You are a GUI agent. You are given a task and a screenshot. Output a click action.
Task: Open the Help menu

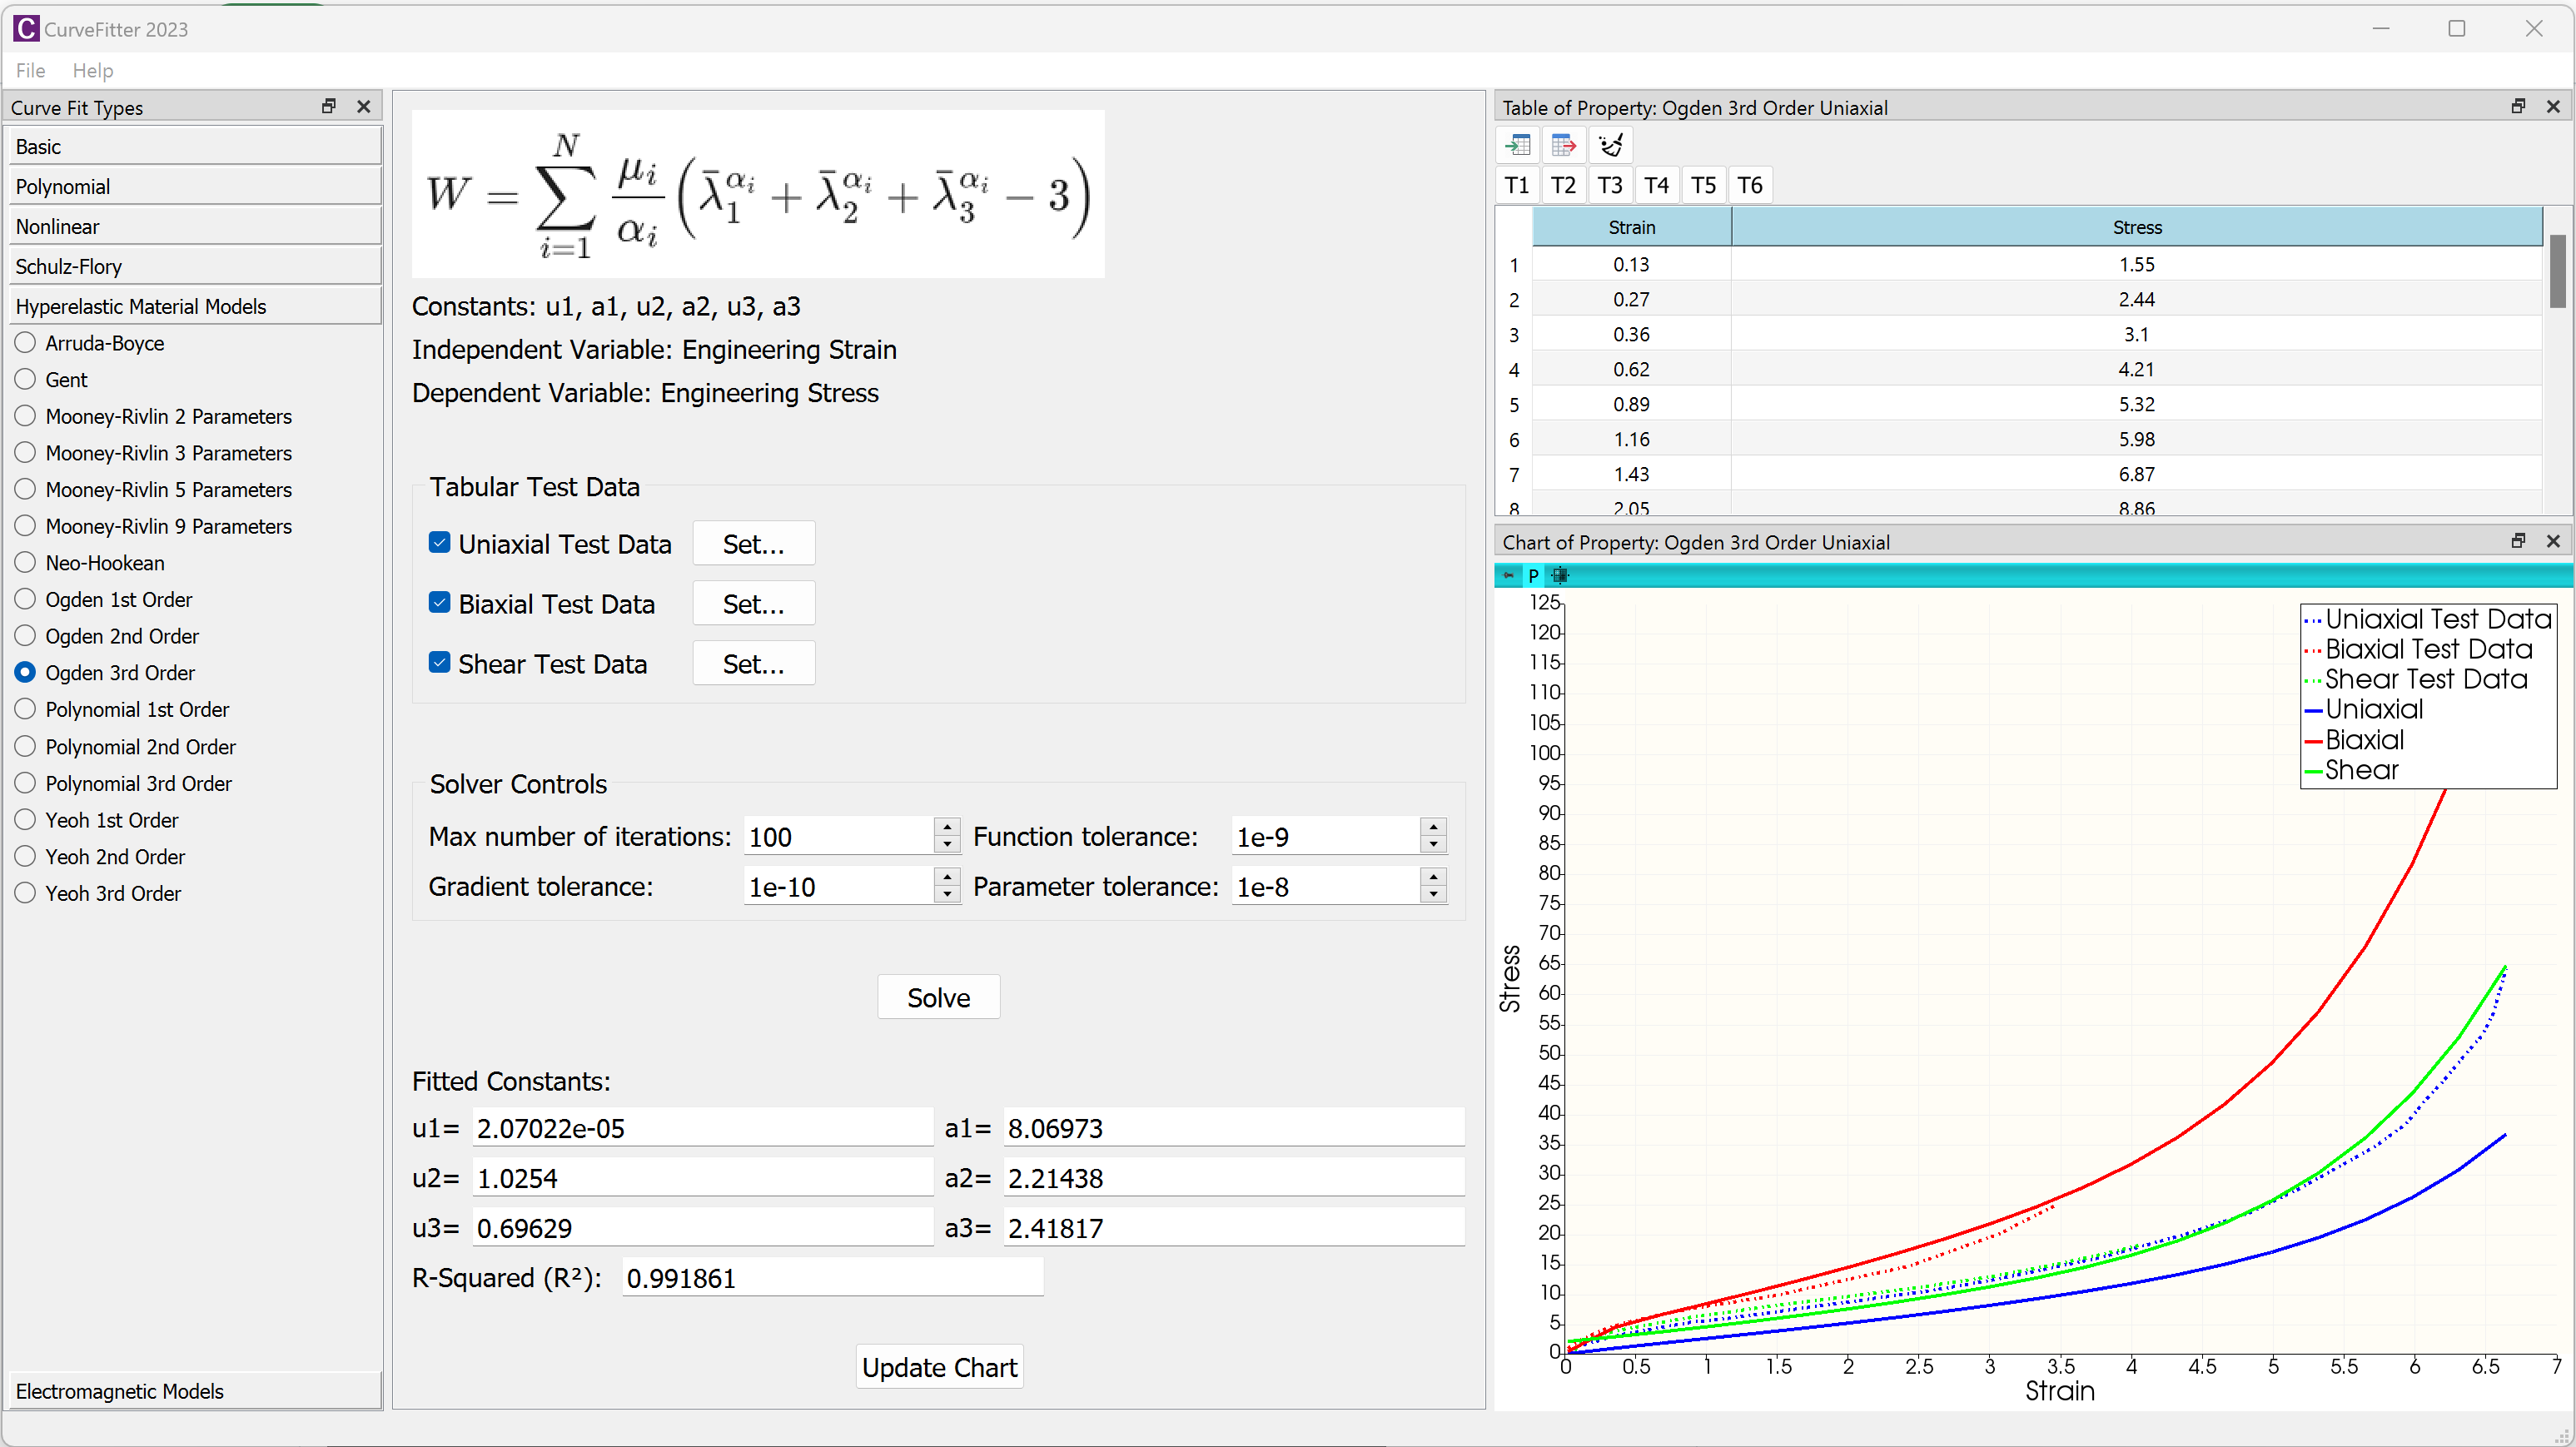tap(92, 70)
